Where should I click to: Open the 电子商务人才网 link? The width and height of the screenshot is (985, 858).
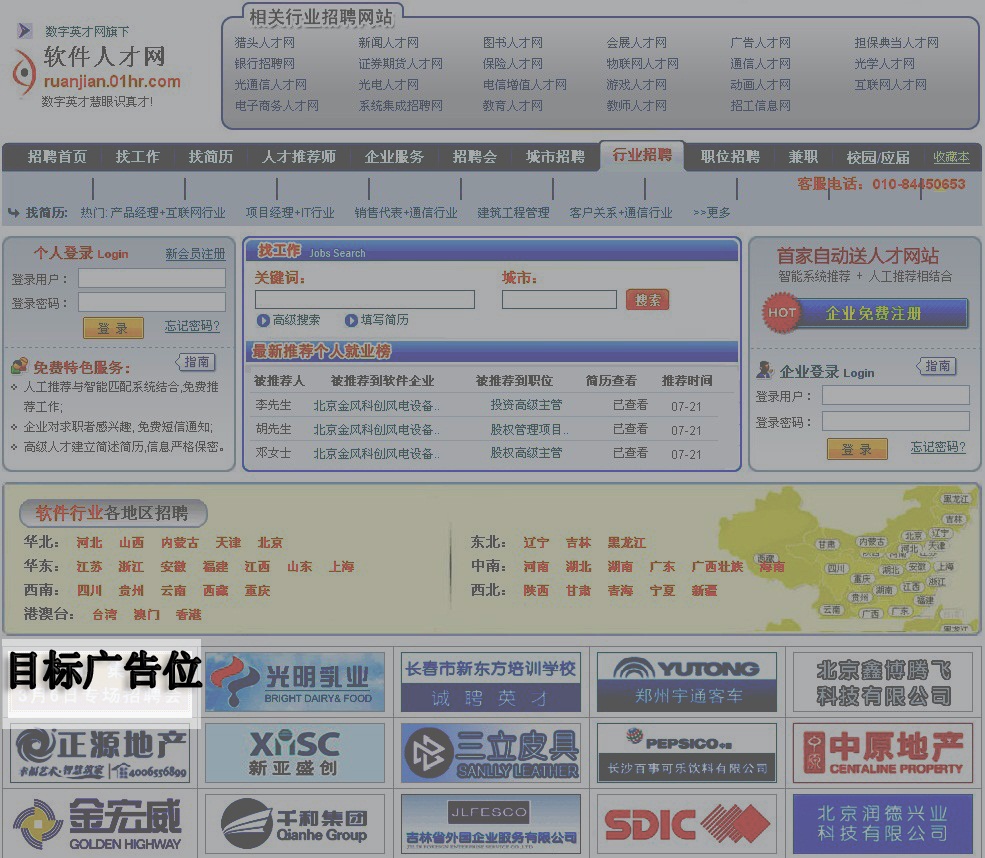(276, 106)
